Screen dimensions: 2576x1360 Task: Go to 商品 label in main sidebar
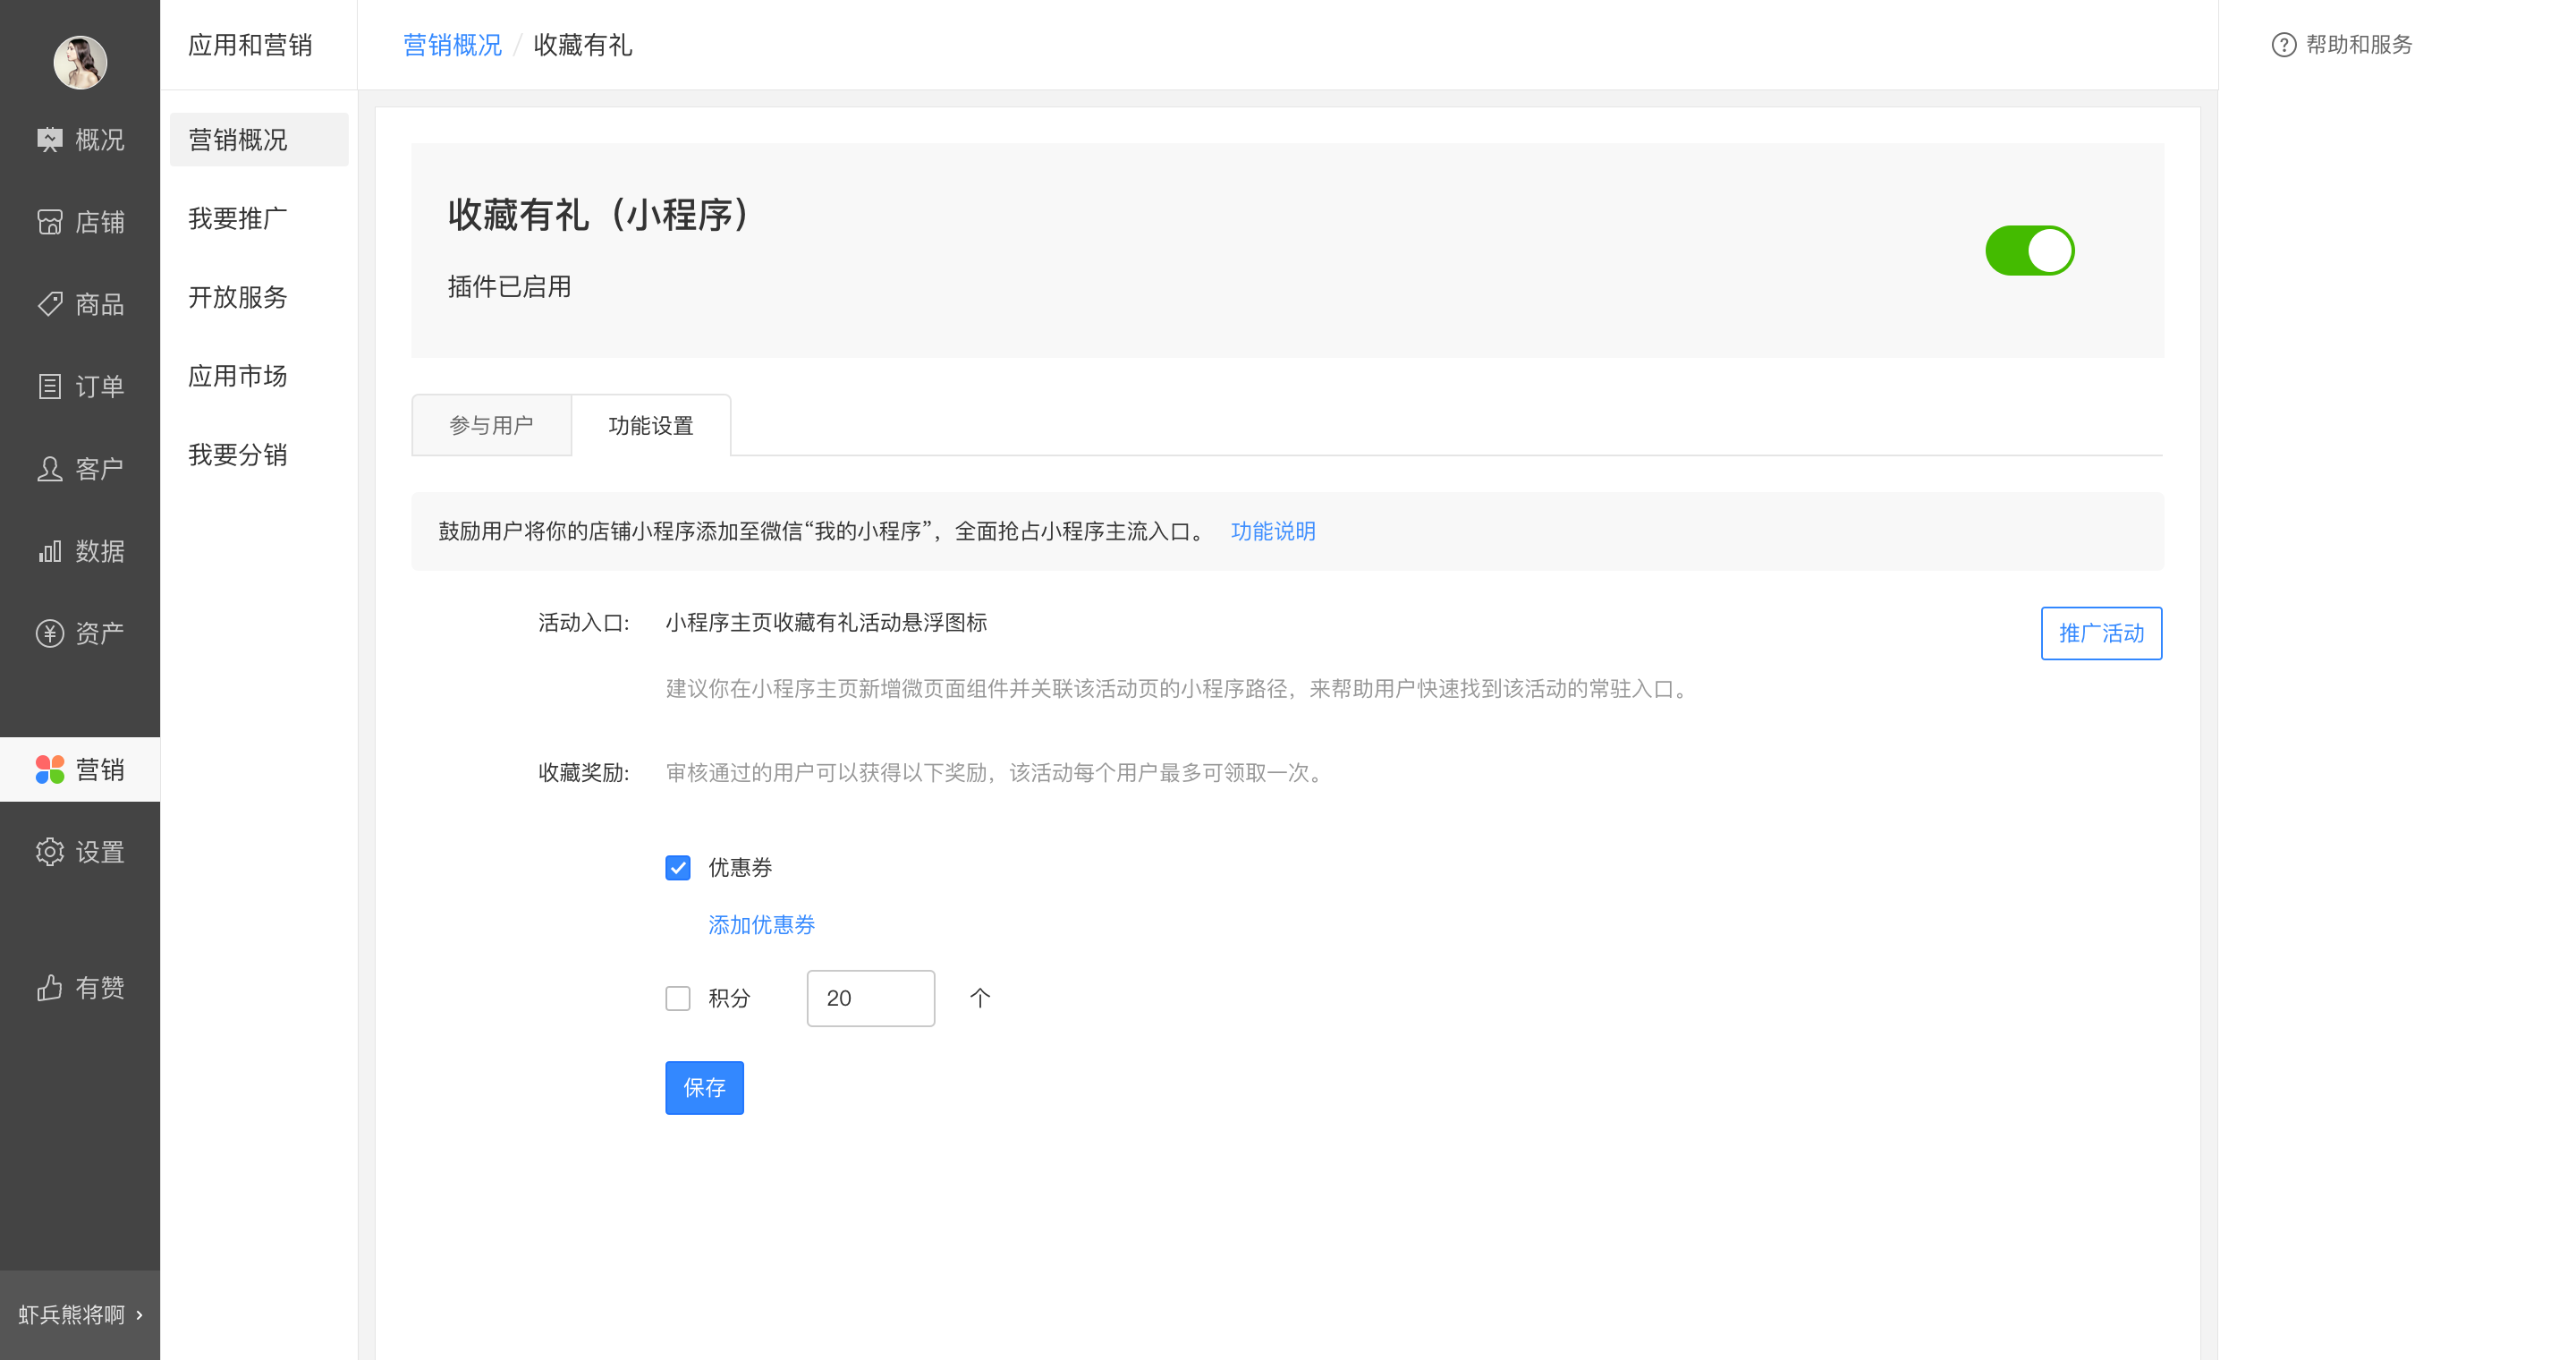pyautogui.click(x=100, y=304)
